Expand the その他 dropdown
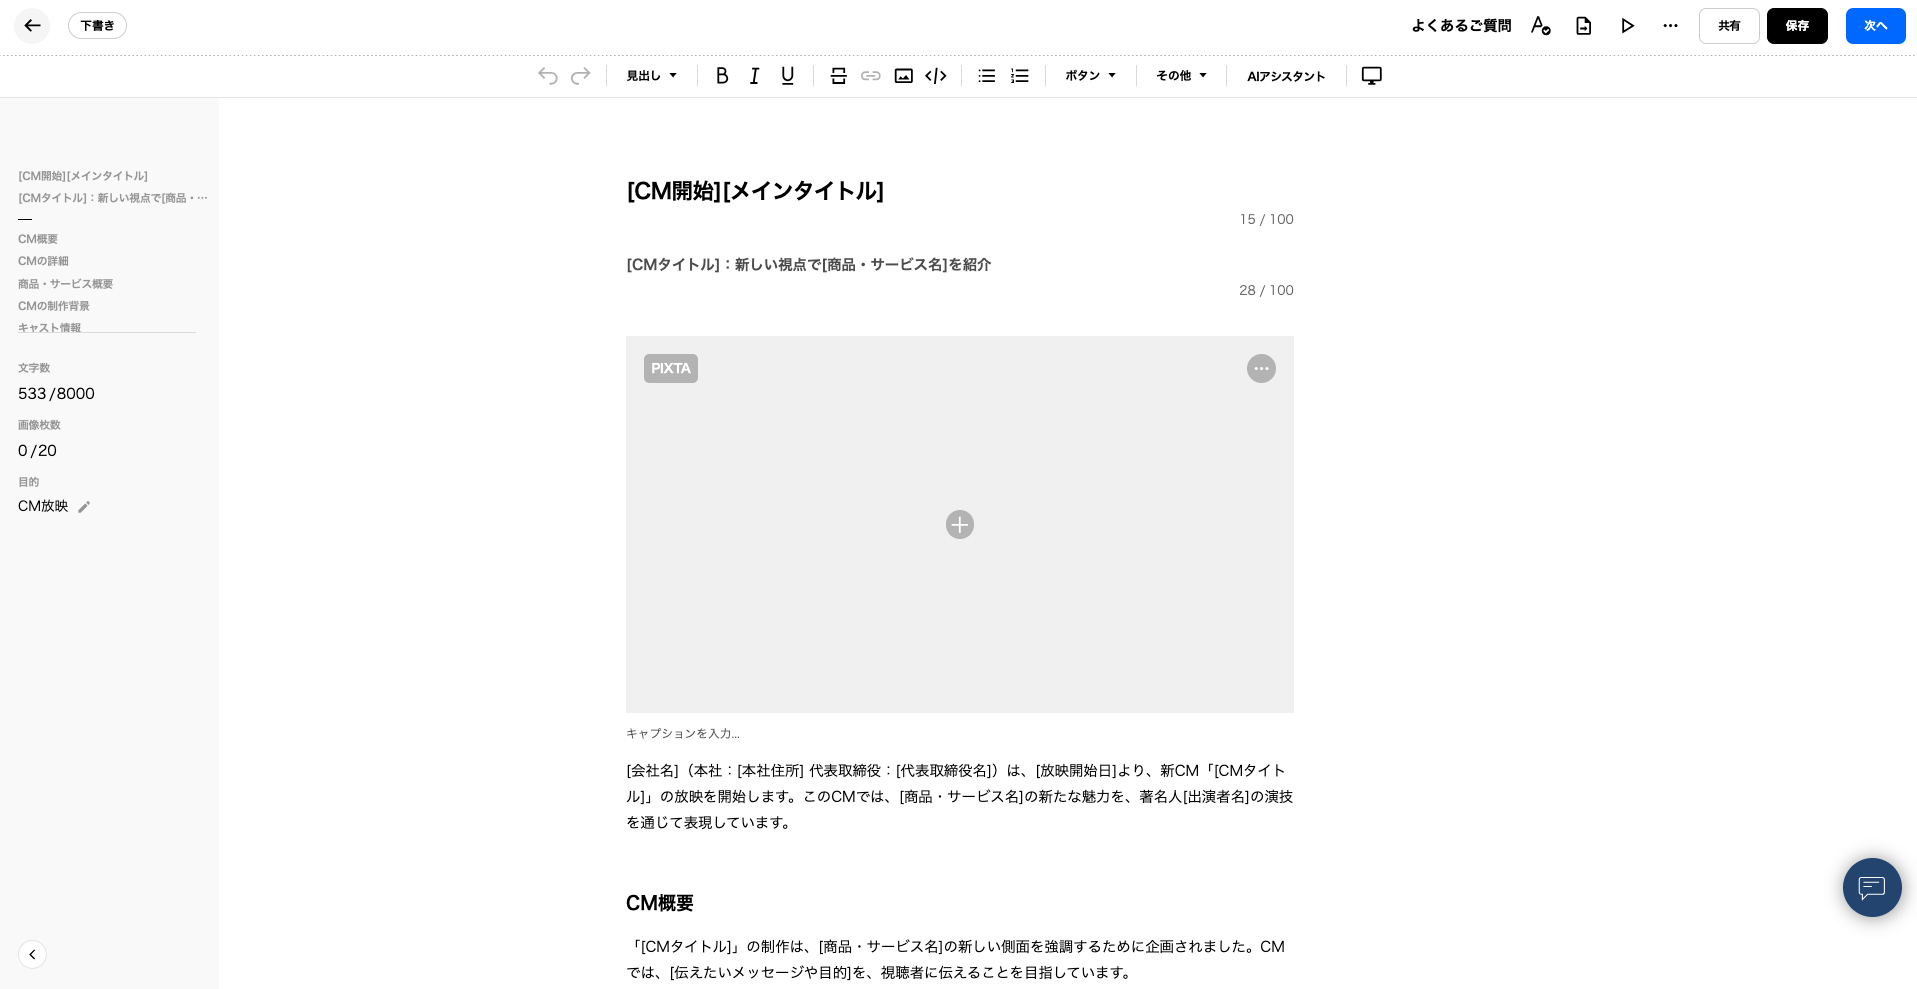 point(1180,76)
